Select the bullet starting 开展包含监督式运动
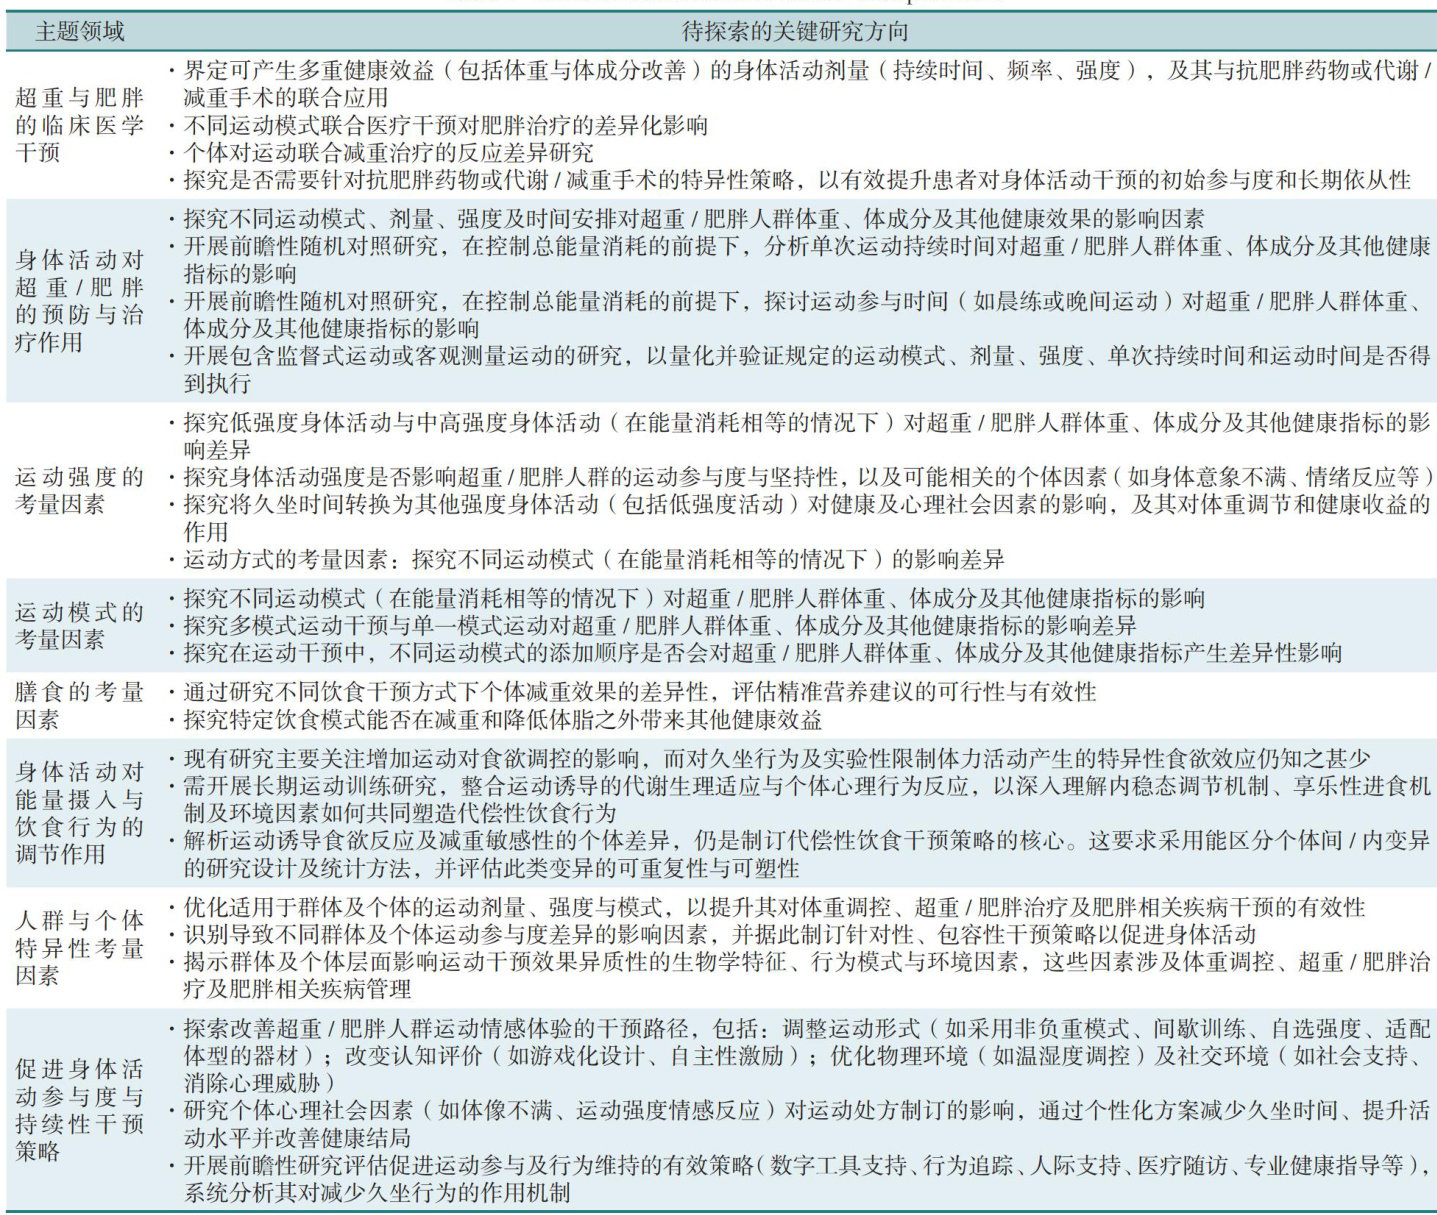 click(805, 369)
